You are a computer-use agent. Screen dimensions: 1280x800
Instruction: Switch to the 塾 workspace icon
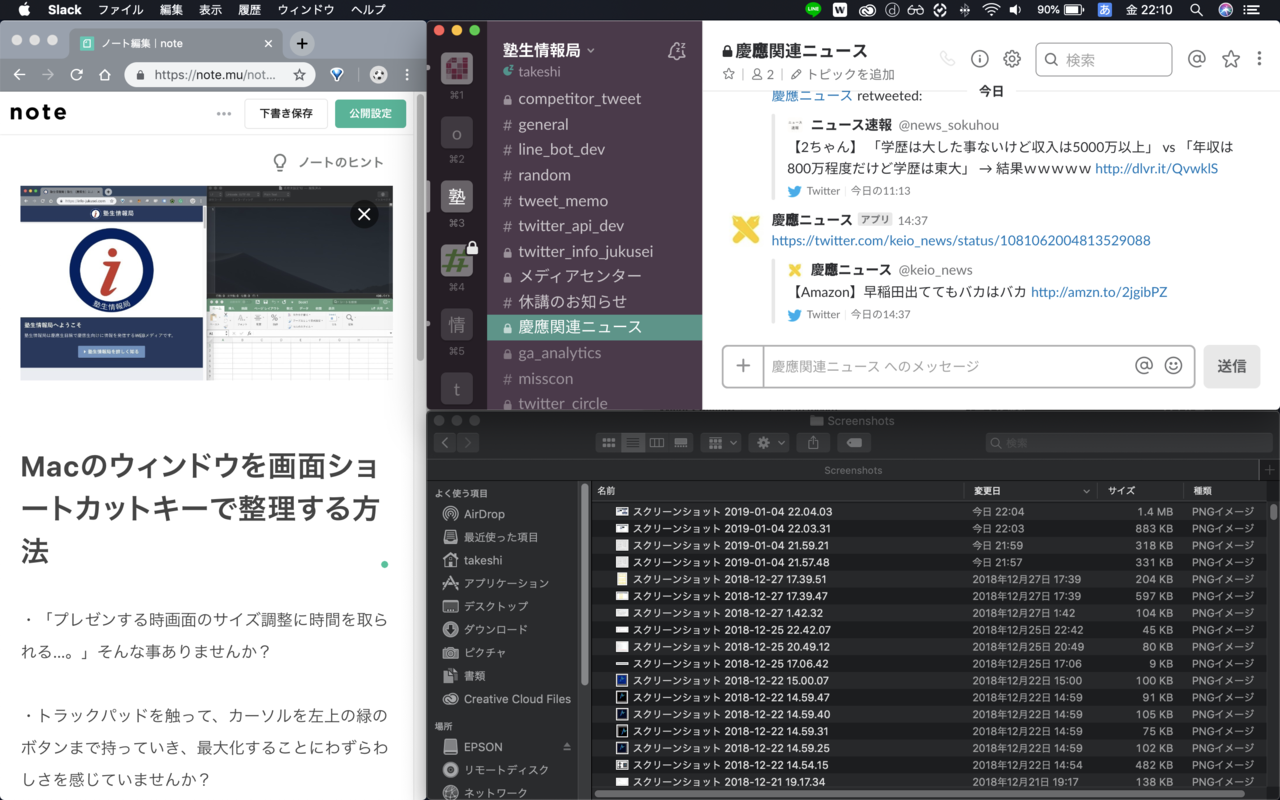pyautogui.click(x=457, y=196)
